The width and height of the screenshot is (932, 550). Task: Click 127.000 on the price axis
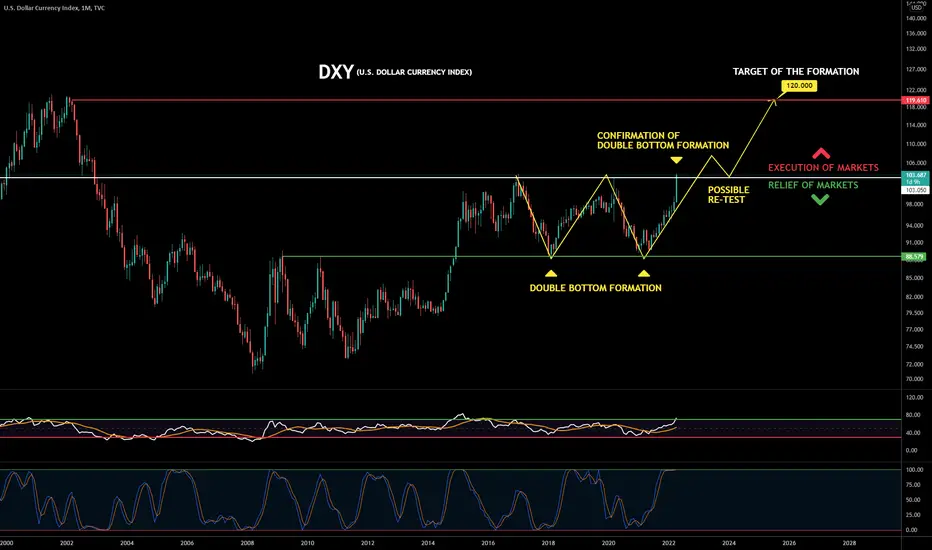[916, 69]
